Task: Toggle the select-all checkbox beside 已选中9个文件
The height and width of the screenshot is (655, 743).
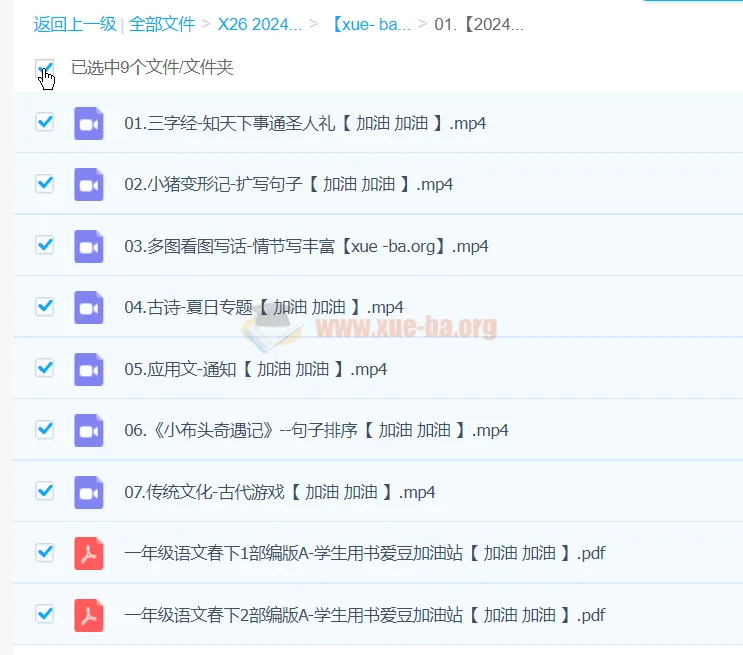Action: (44, 68)
